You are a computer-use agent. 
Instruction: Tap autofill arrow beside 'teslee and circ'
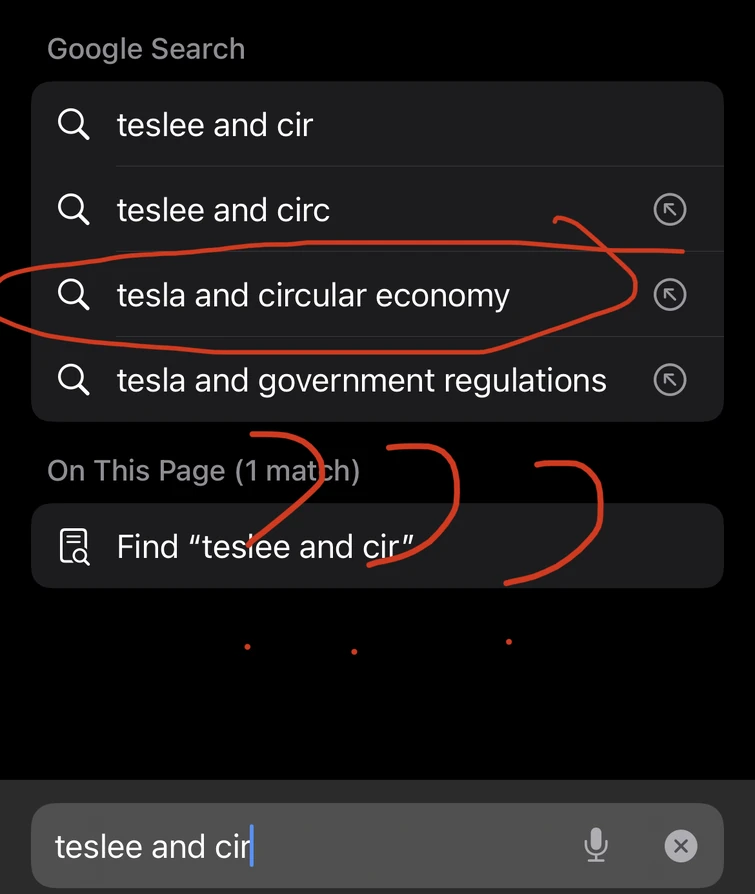coord(670,210)
